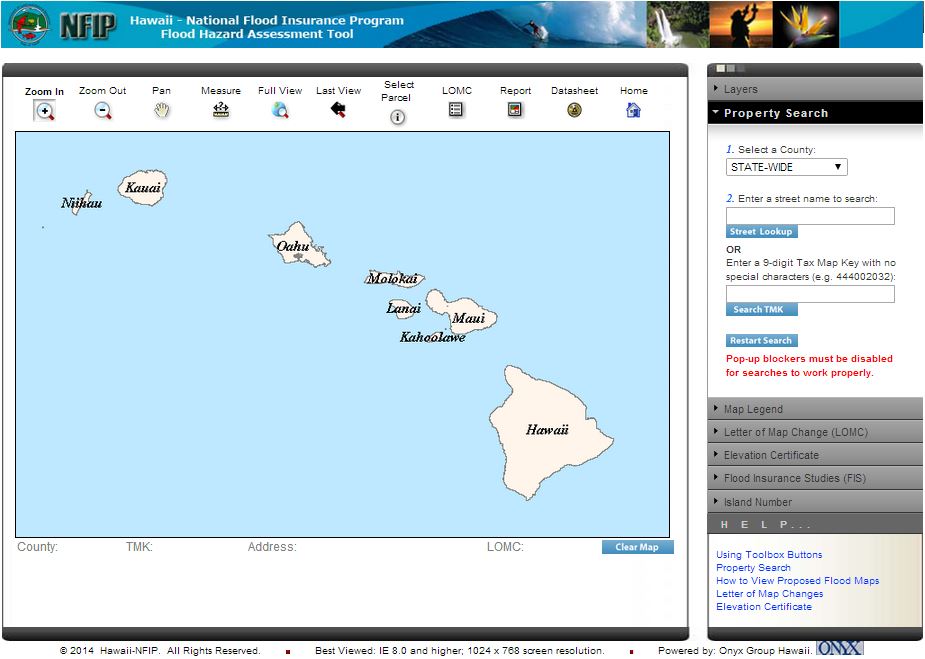Open the Measure tool
Viewport: 925px width, 659px height.
pos(220,109)
